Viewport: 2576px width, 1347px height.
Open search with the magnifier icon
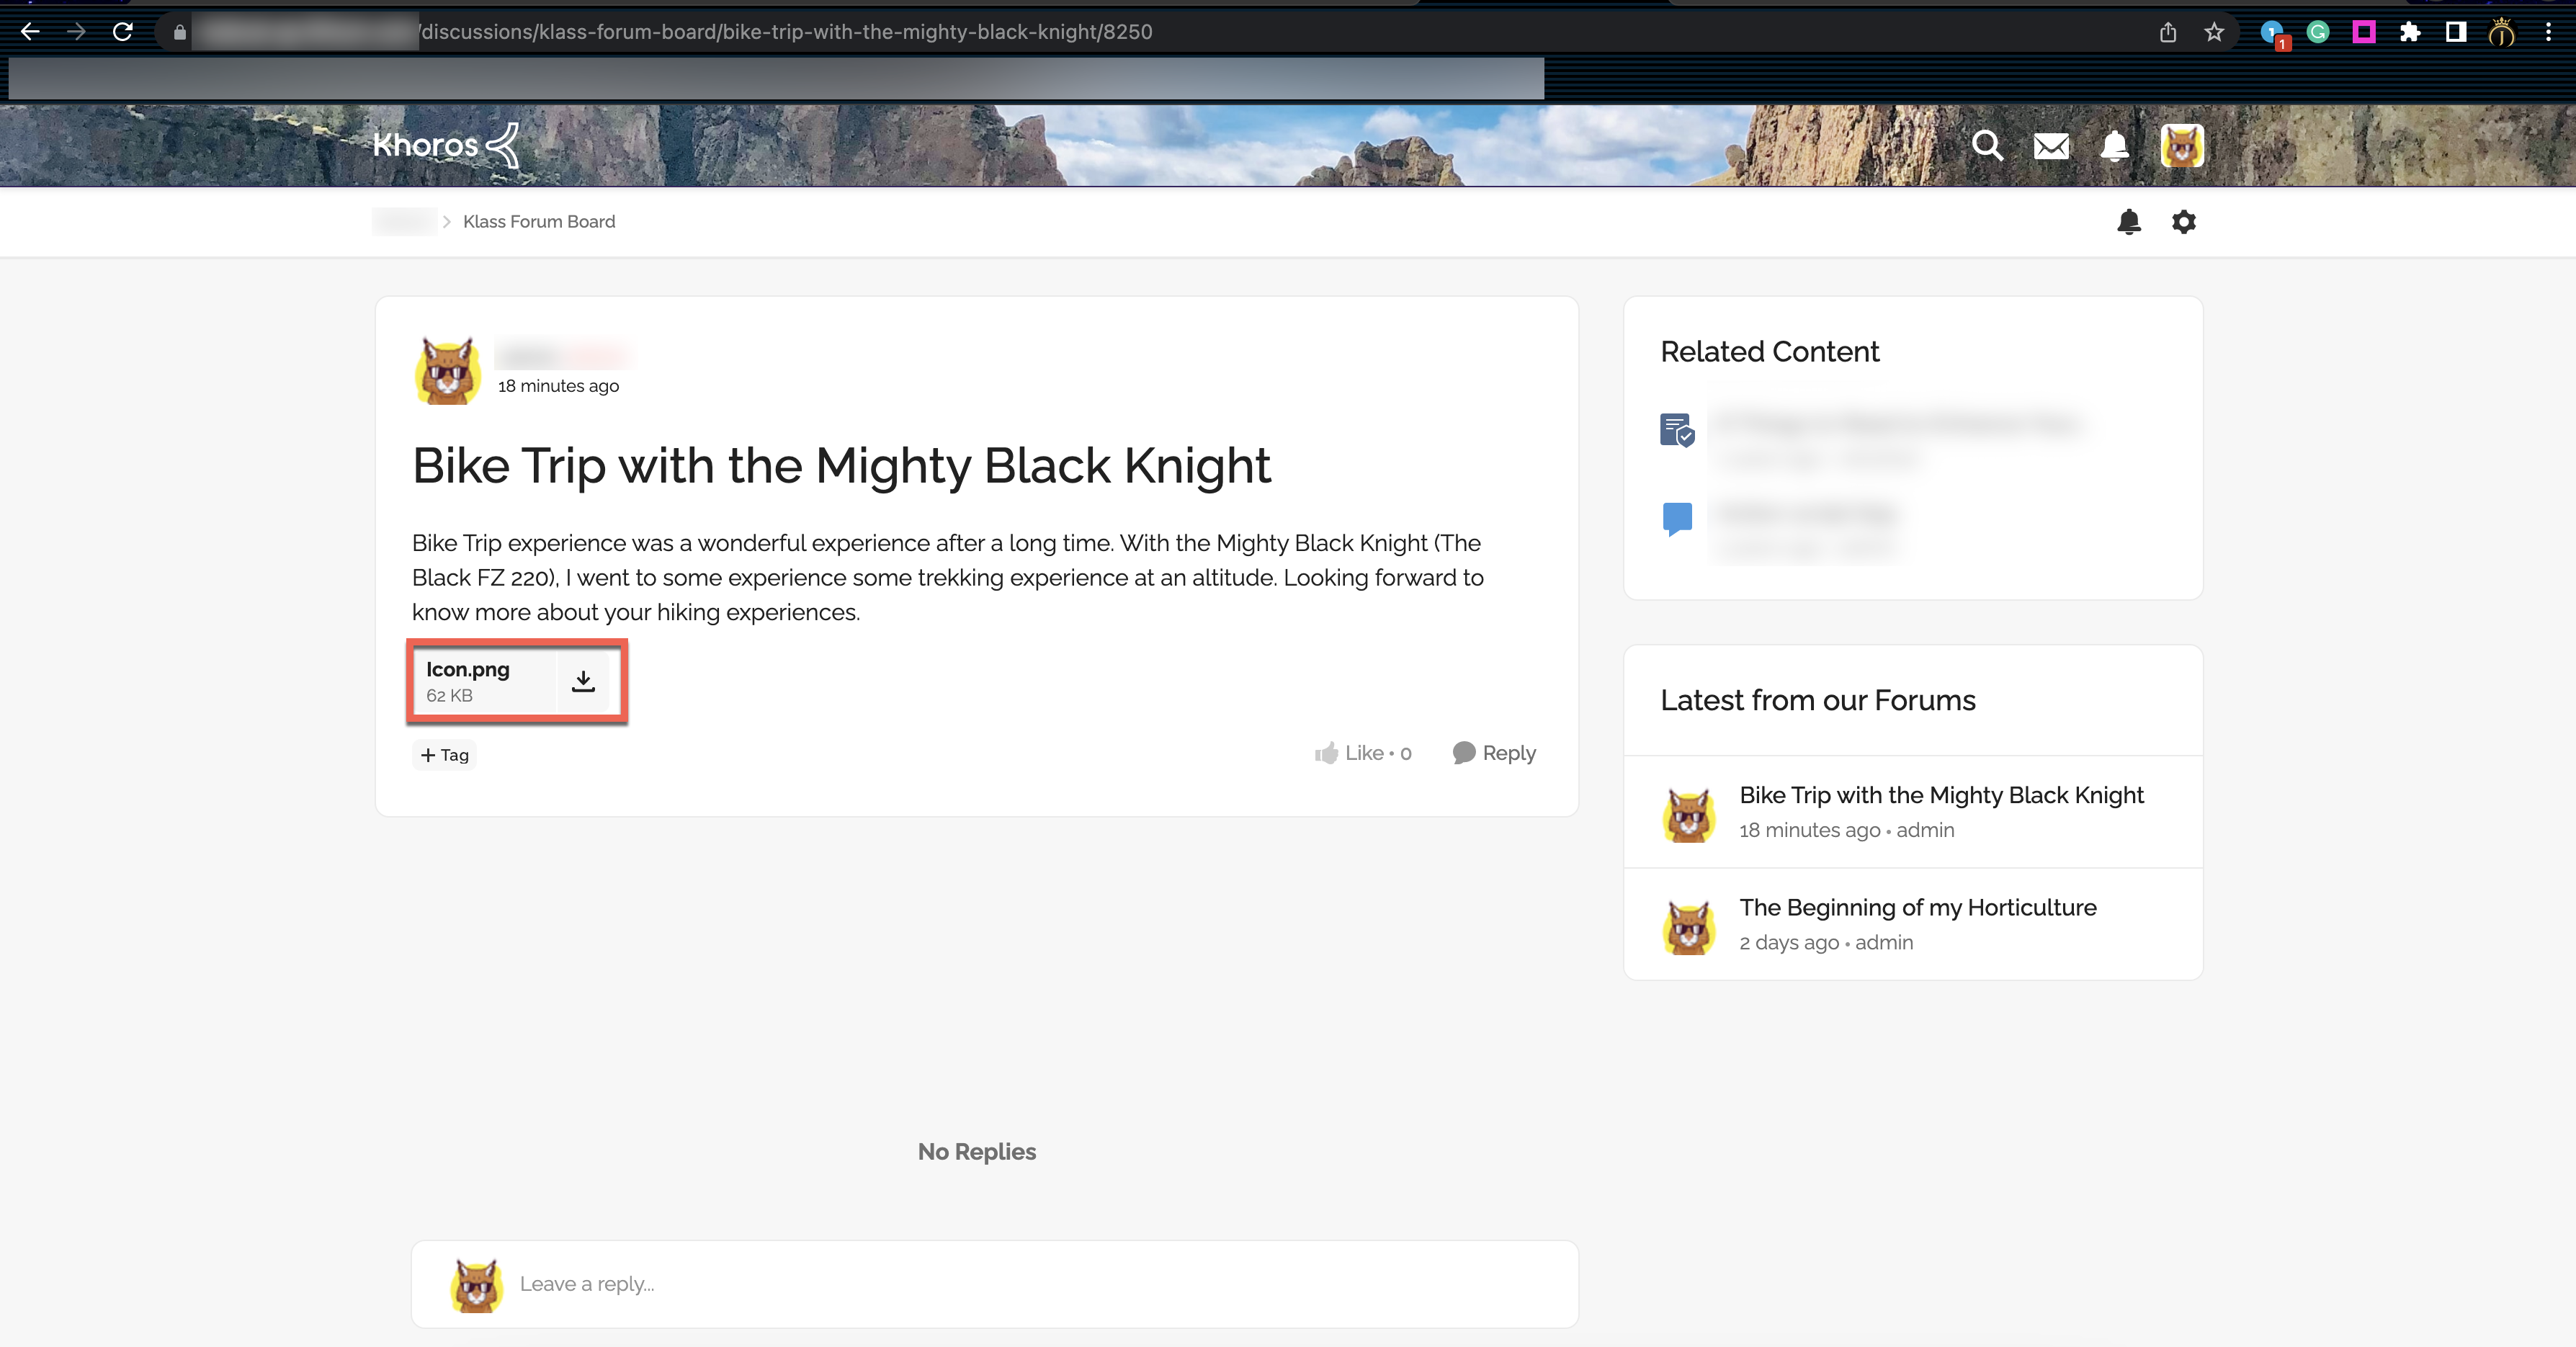click(x=1987, y=146)
